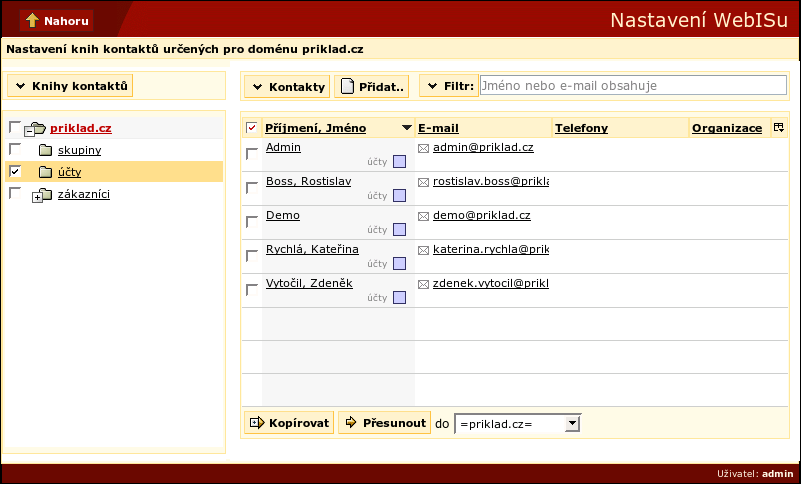Viewport: 801px width, 484px height.
Task: Check the box for Boss, Rostislav
Action: [252, 187]
